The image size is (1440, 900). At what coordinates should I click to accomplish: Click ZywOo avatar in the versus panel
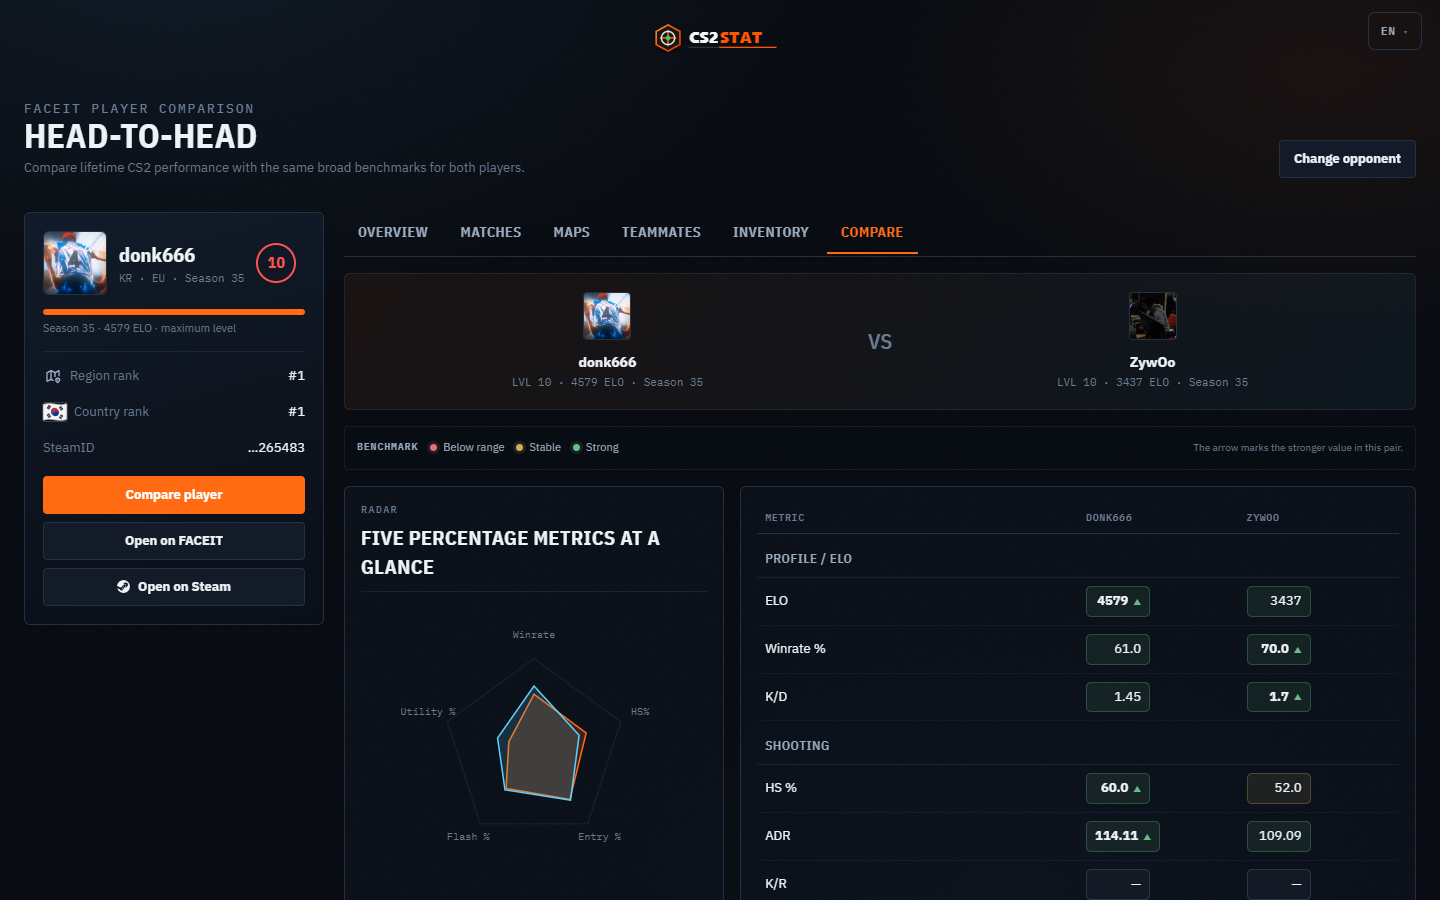click(x=1153, y=316)
